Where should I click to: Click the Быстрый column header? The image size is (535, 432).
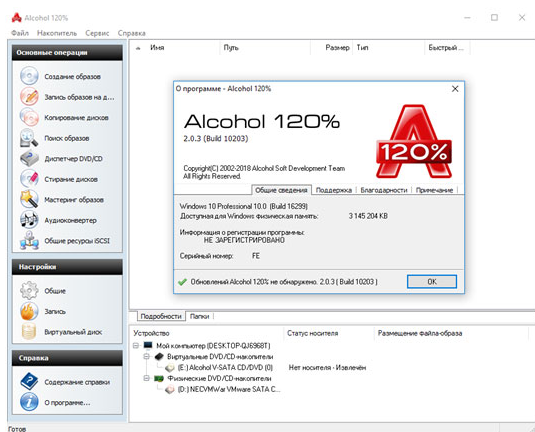pos(447,48)
